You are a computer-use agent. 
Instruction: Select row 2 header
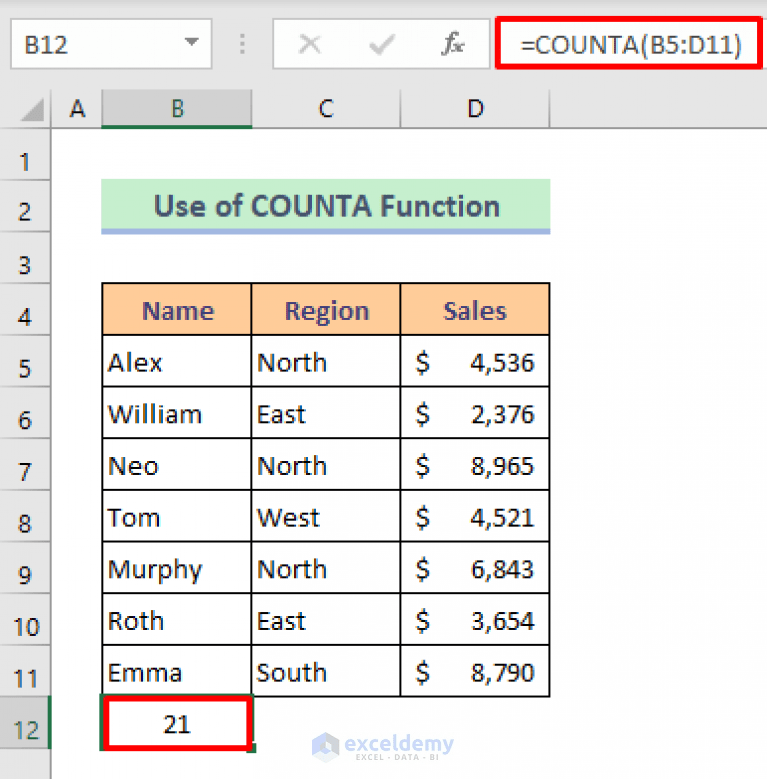coord(25,206)
